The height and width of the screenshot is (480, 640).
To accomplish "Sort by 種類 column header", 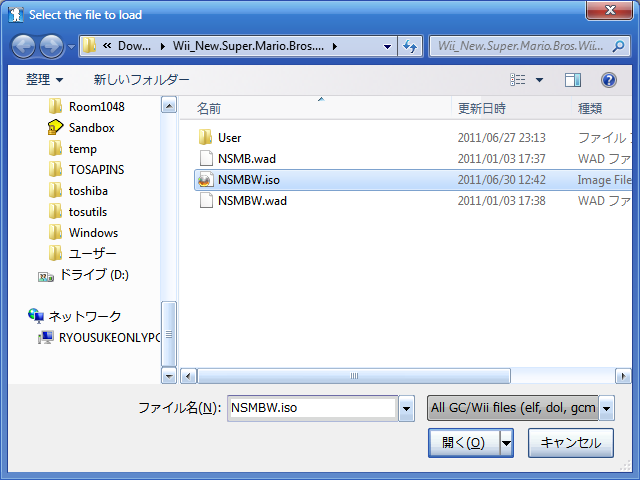I will tap(590, 109).
